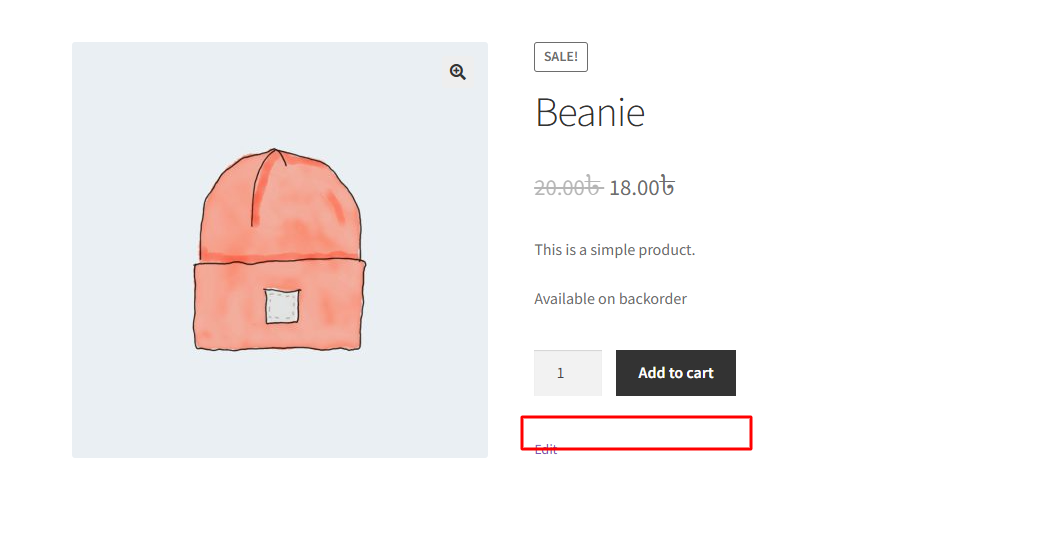Focus the product quantity input field
The height and width of the screenshot is (549, 1059).
(x=567, y=373)
